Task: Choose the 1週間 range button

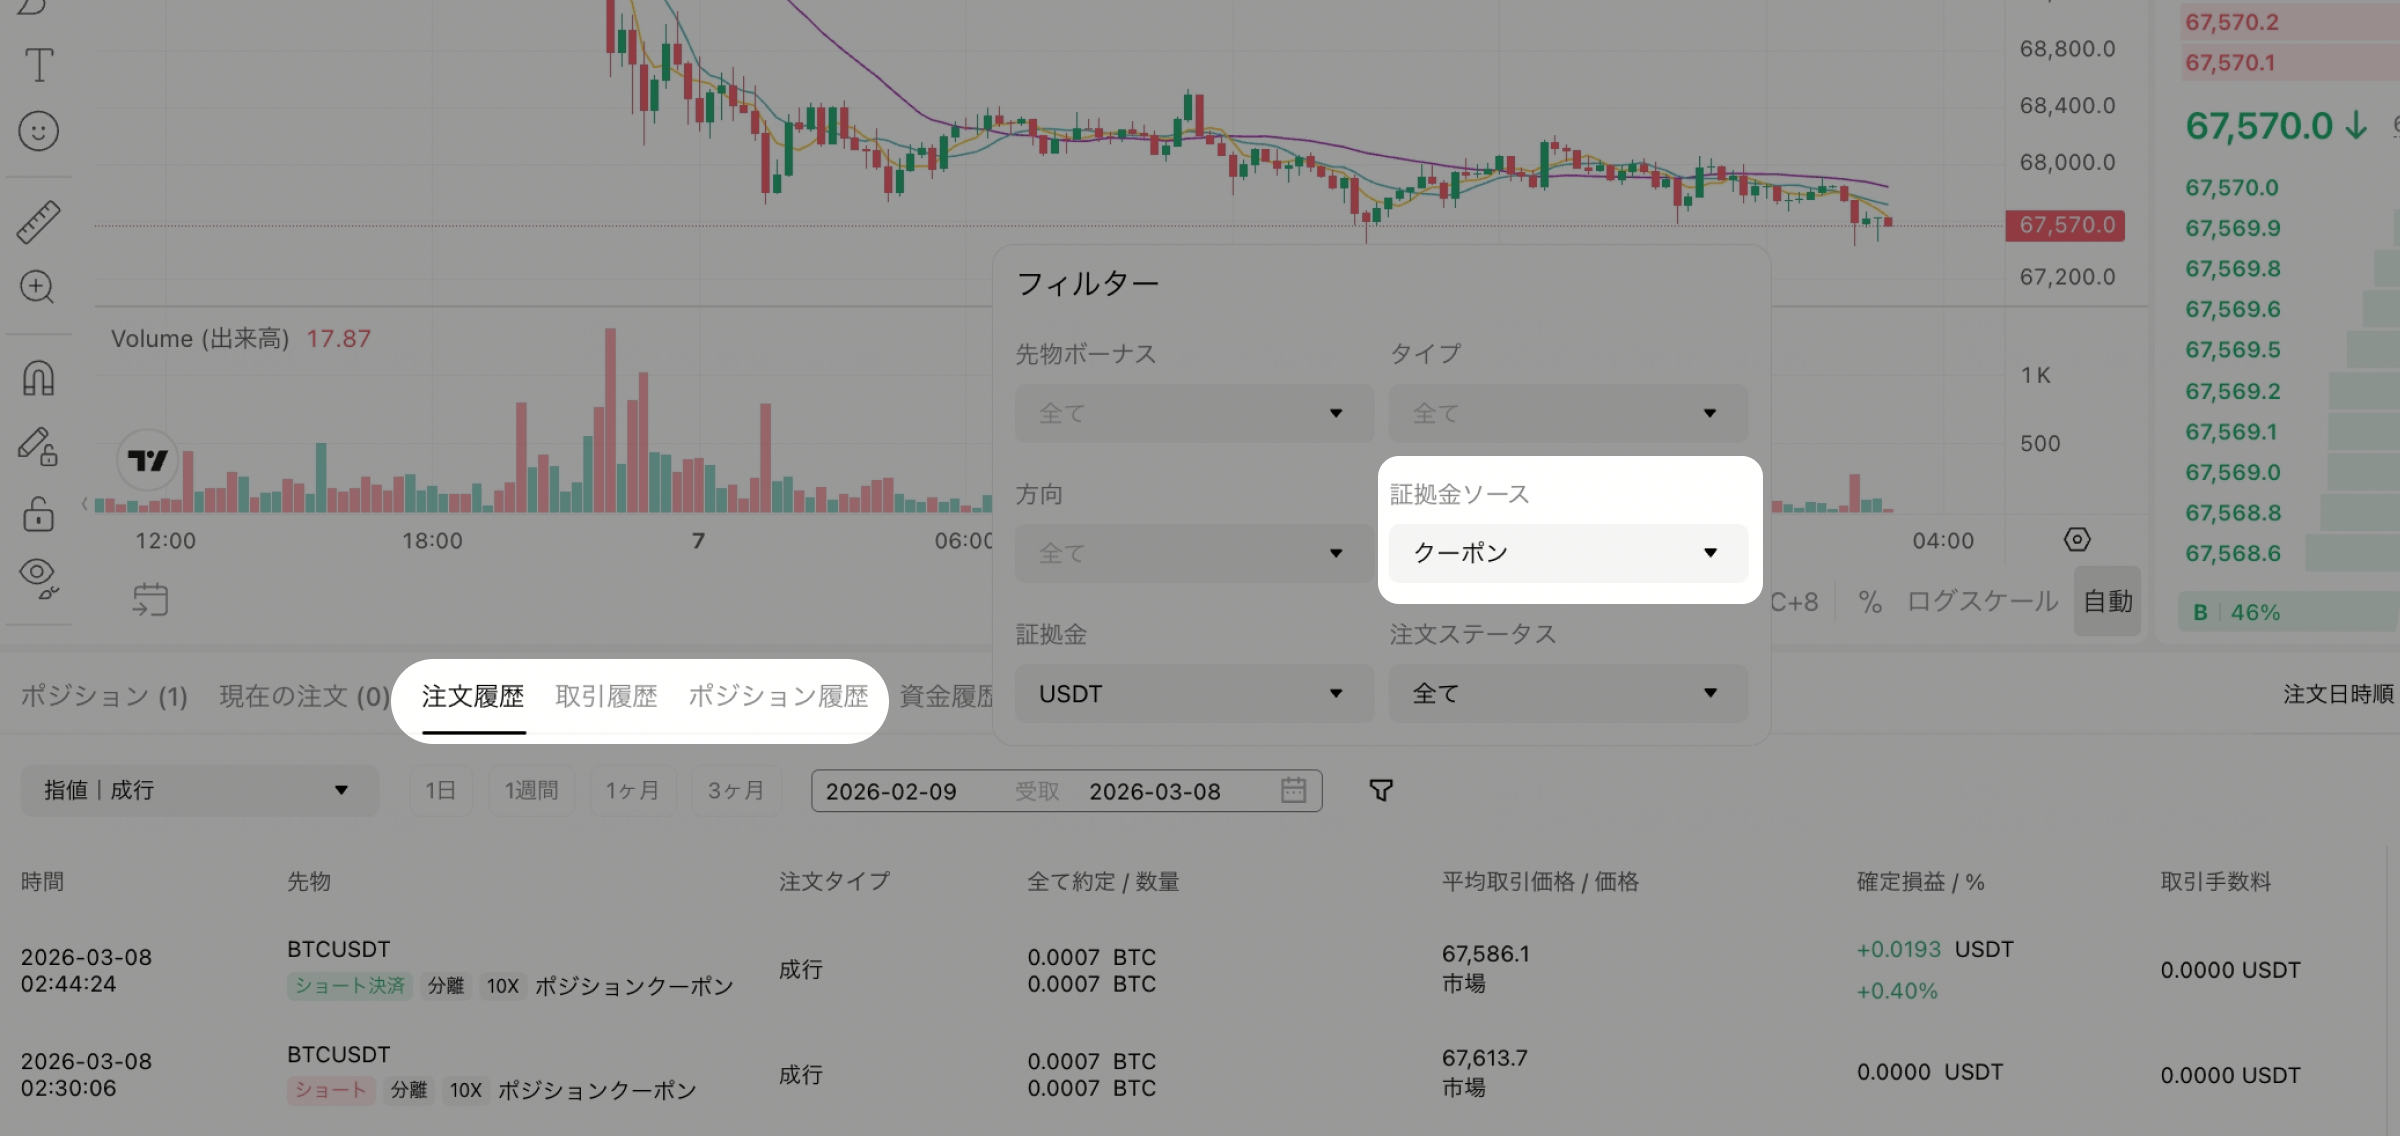Action: coord(531,791)
